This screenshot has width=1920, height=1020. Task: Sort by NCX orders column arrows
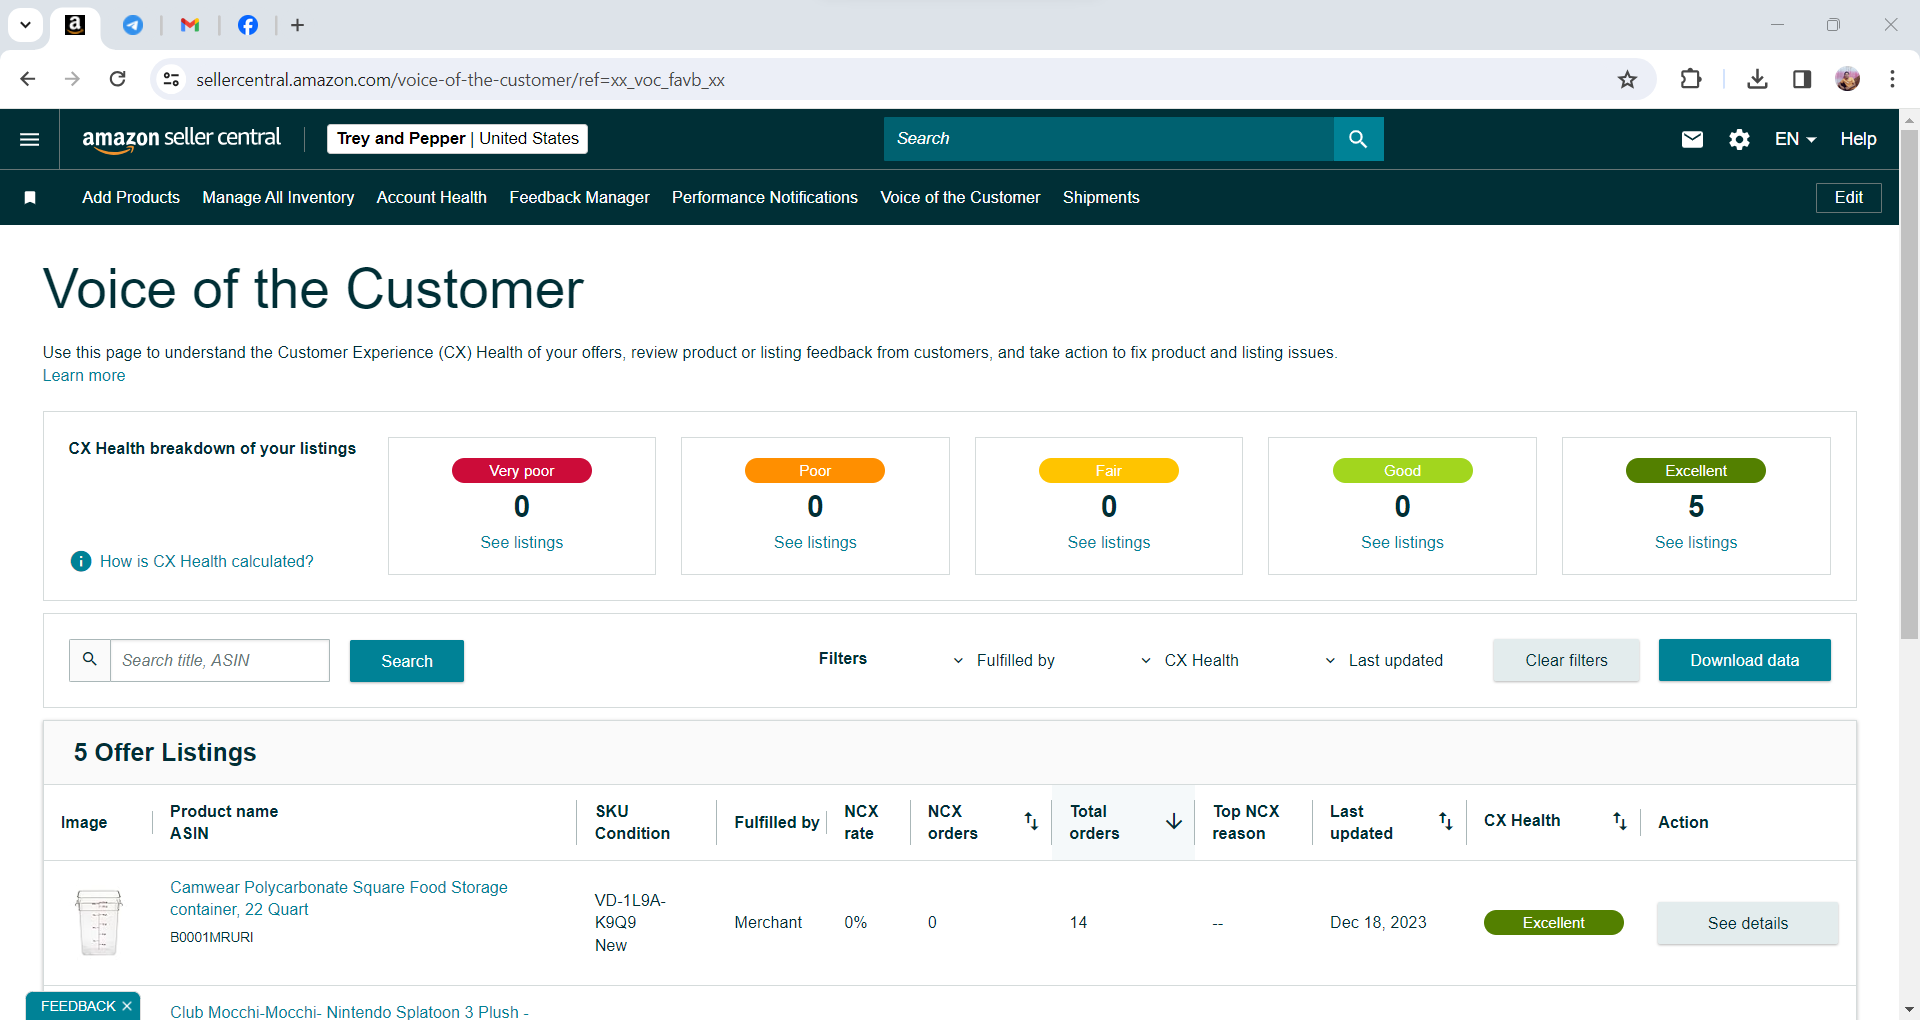tap(1031, 822)
